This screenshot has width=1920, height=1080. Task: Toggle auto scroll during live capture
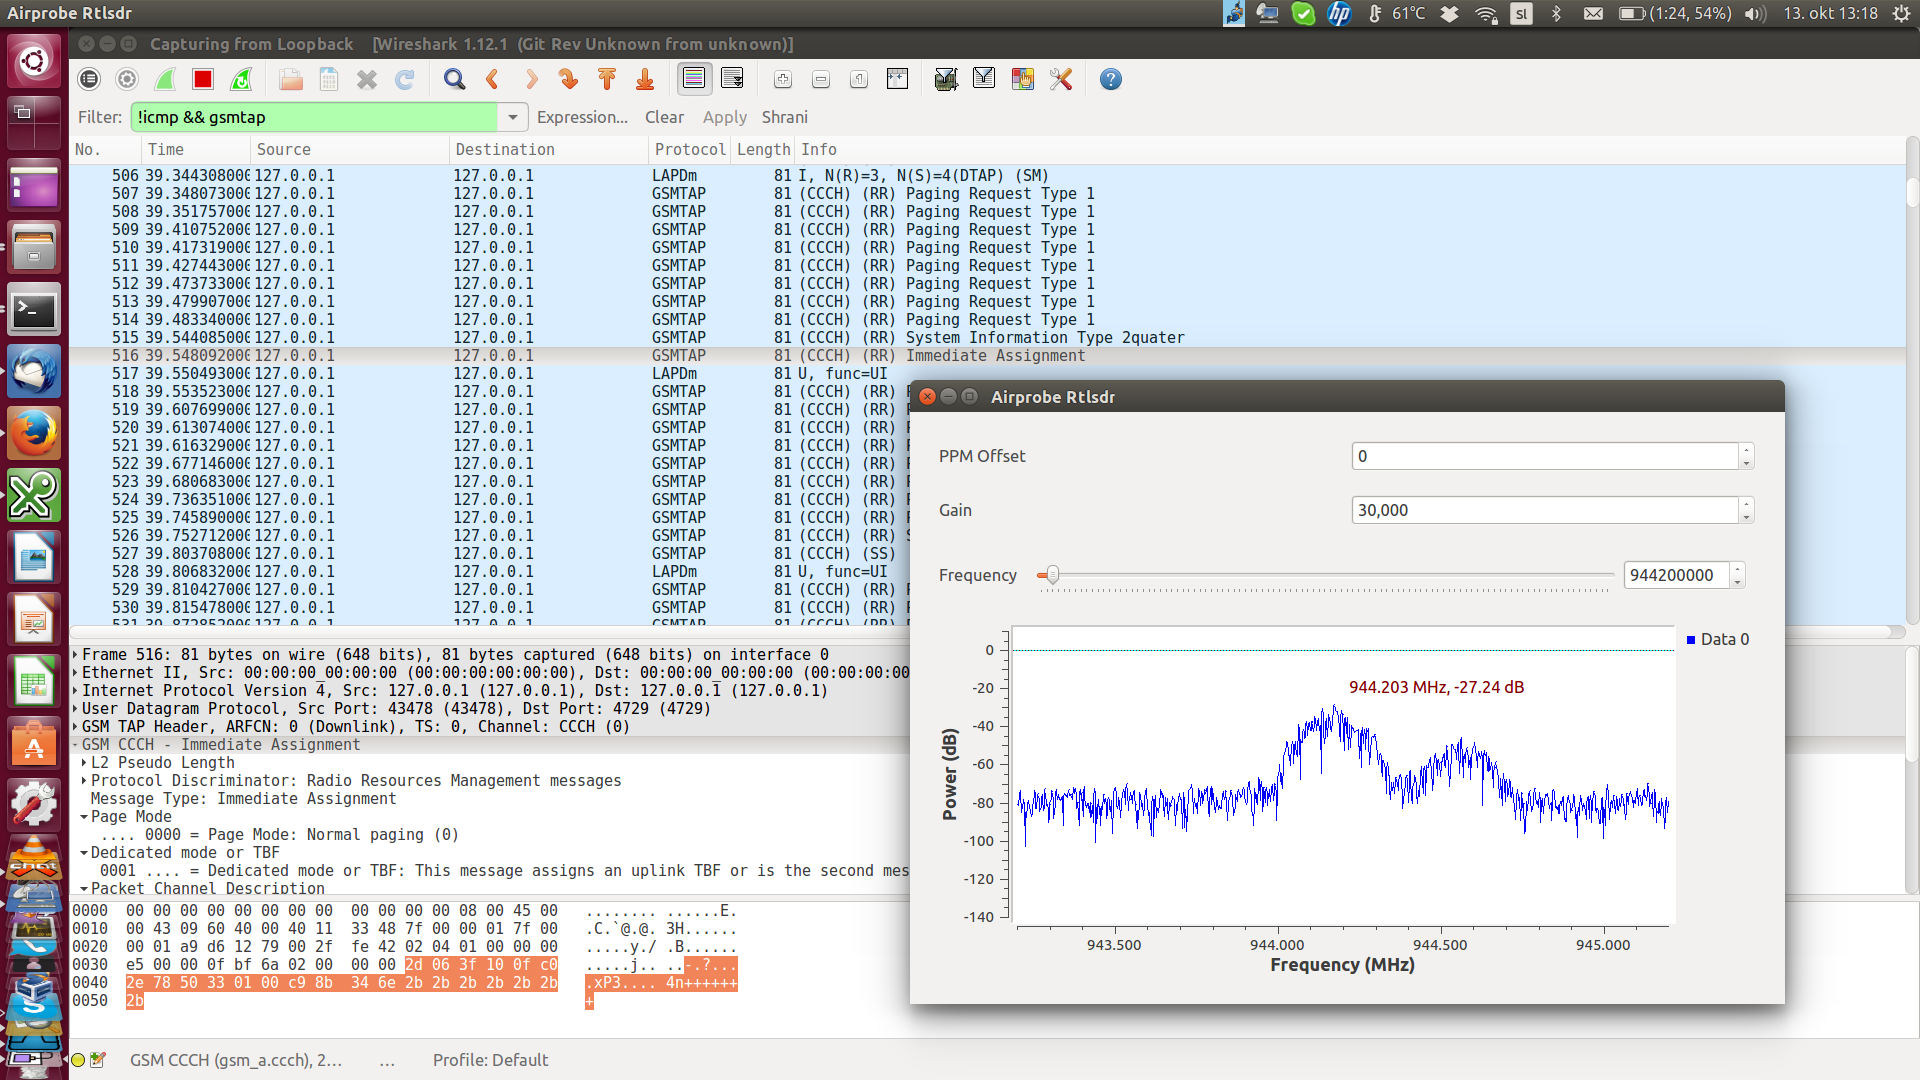point(732,78)
